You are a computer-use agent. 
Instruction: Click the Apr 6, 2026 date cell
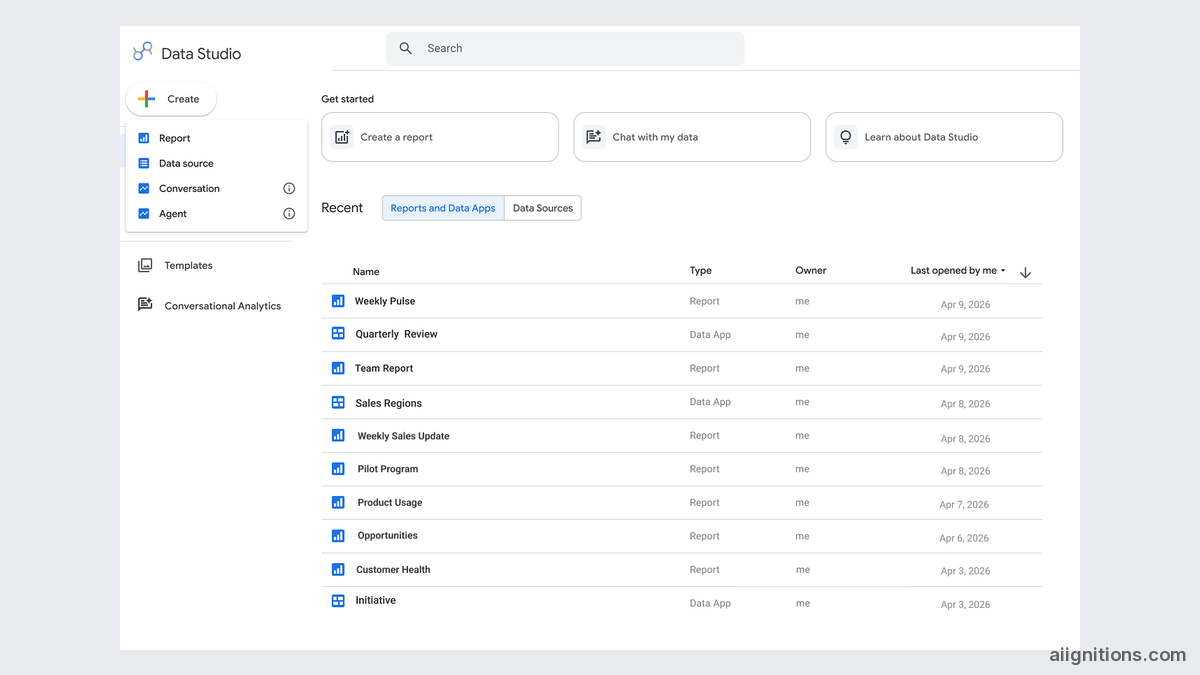click(x=964, y=538)
